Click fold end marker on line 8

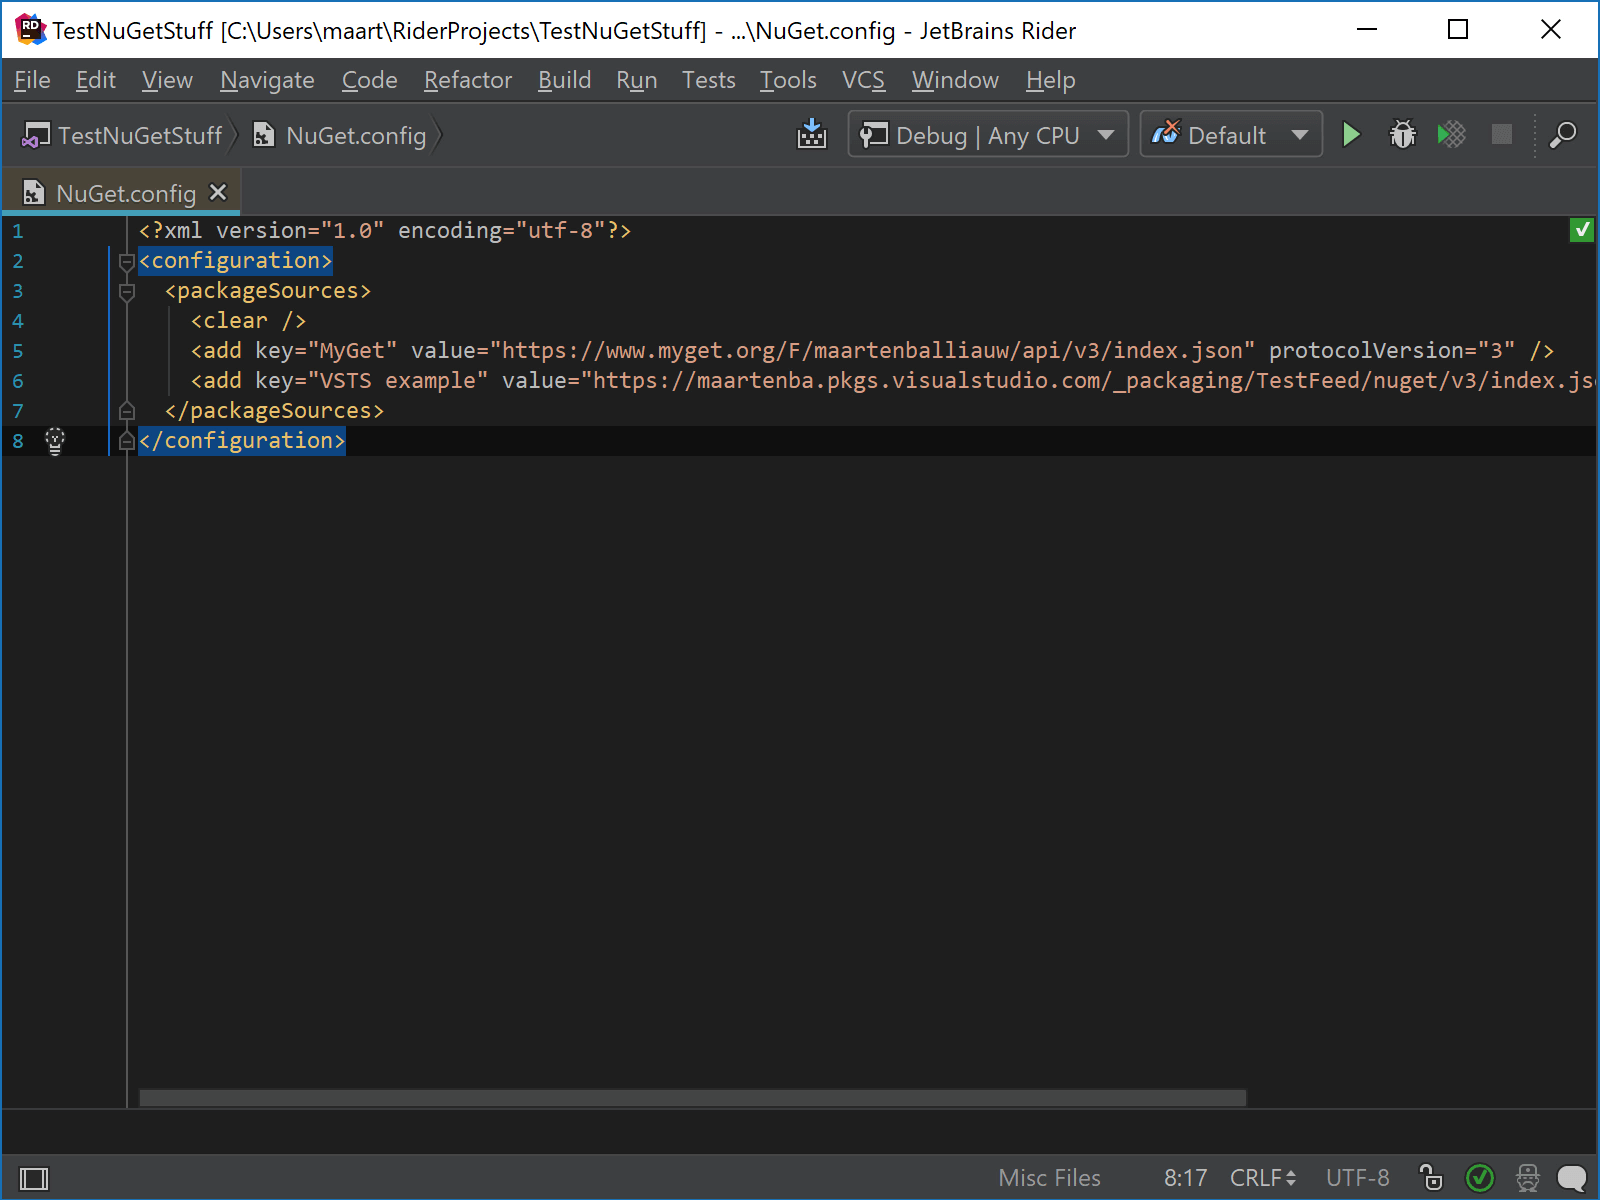tap(127, 441)
